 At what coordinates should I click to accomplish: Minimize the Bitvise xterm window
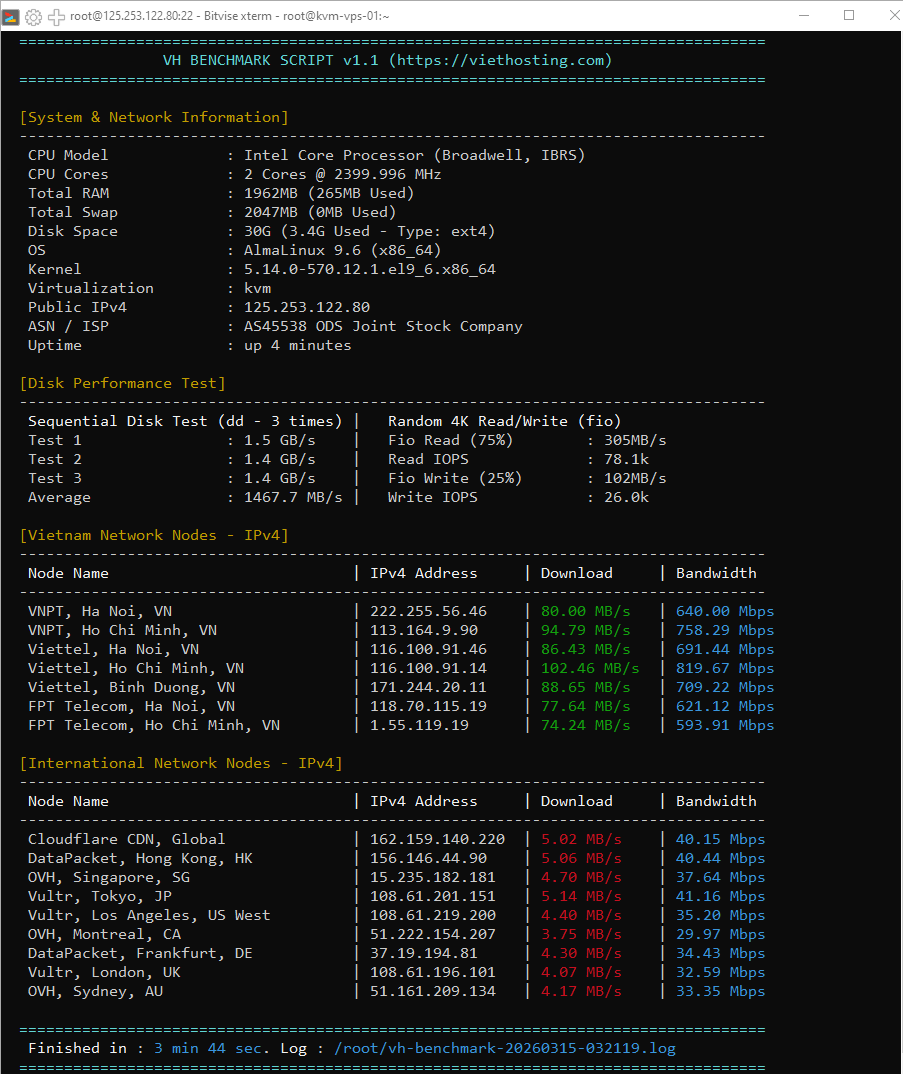(x=804, y=16)
